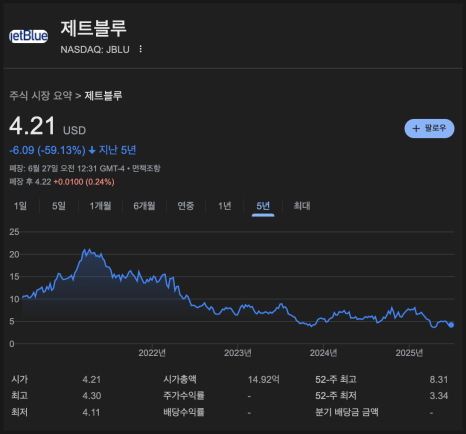Click the 면책조항 disclaimer link
466x434 pixels.
tap(146, 168)
